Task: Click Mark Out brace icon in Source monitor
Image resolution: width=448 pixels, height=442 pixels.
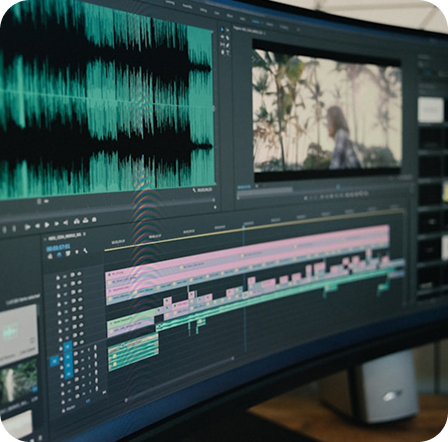Action: point(14,228)
